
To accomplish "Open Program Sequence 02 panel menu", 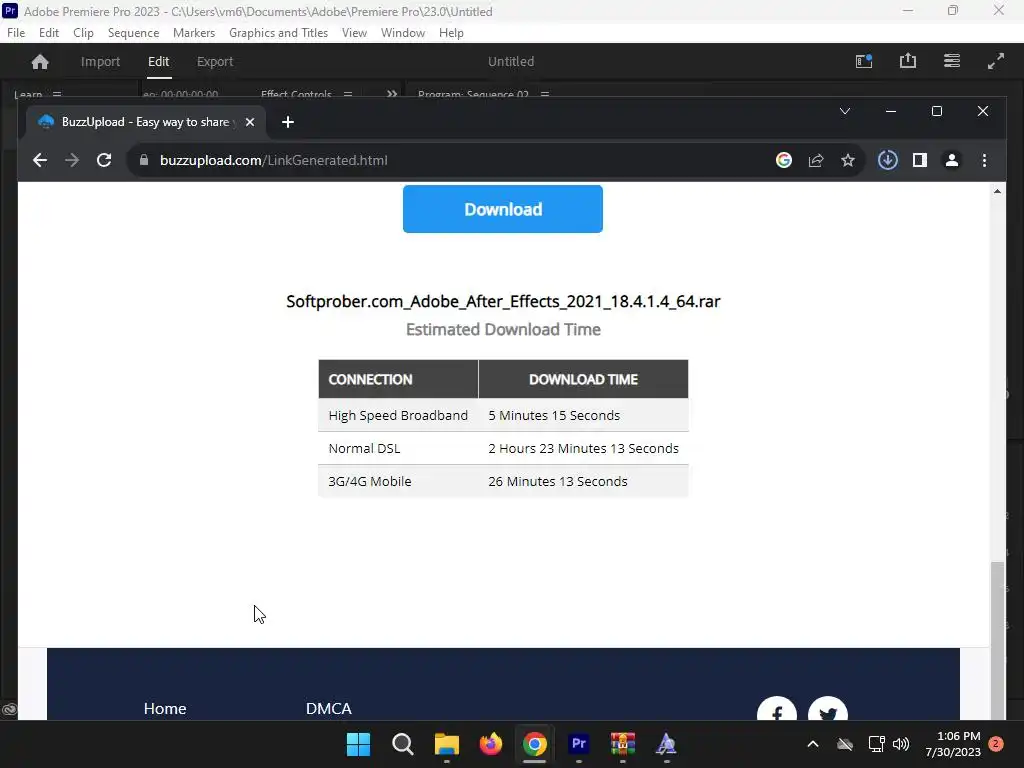I will (x=545, y=94).
